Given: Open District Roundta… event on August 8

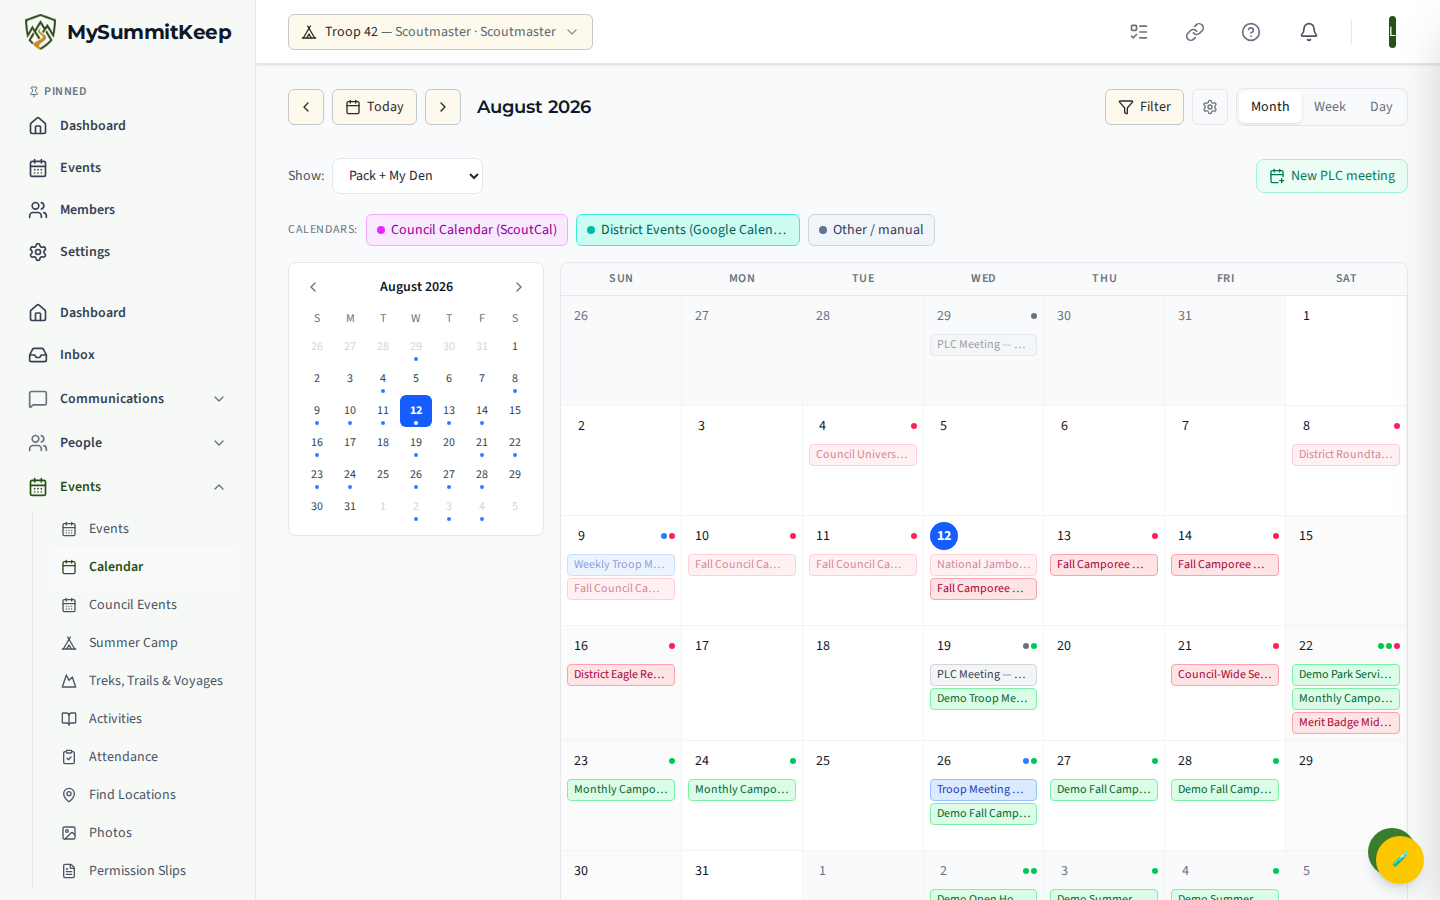Looking at the screenshot, I should pos(1346,455).
